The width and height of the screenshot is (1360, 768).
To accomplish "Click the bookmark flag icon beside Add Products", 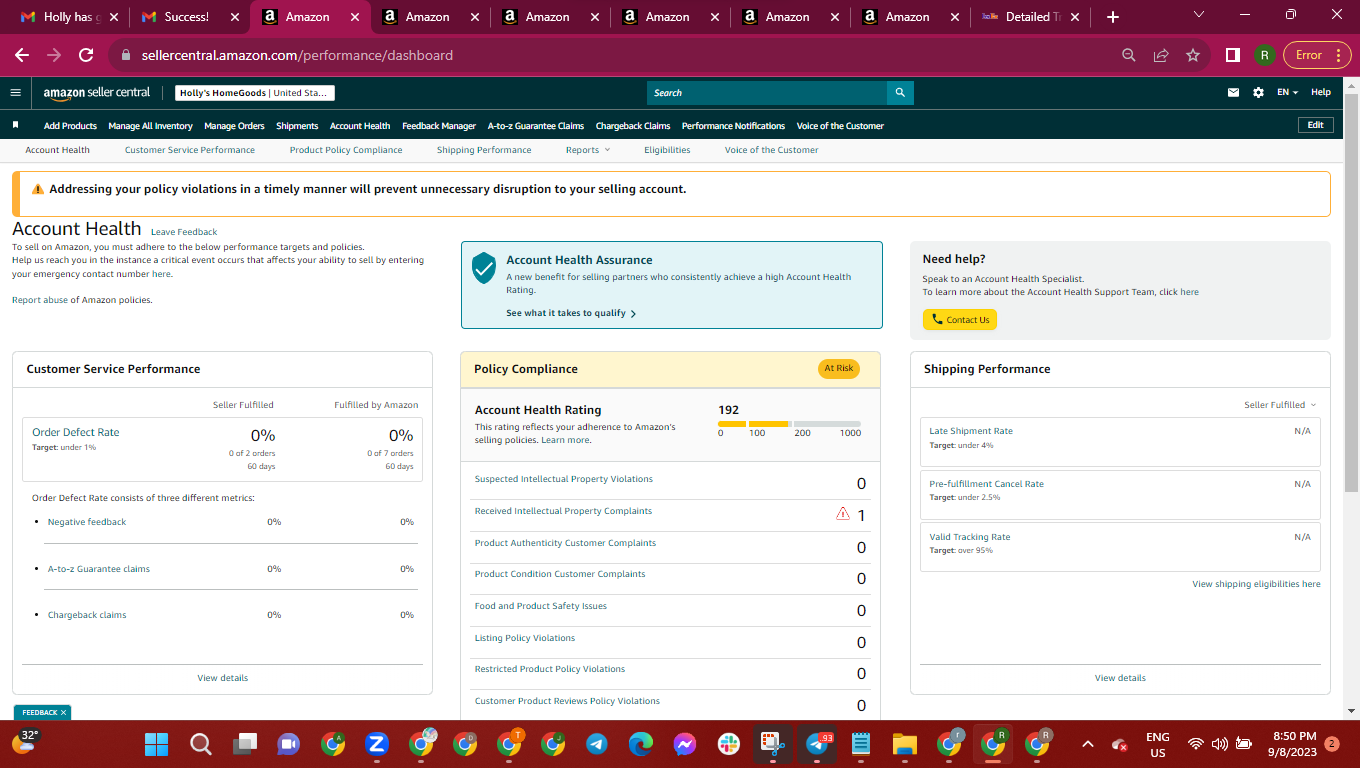I will tap(15, 125).
